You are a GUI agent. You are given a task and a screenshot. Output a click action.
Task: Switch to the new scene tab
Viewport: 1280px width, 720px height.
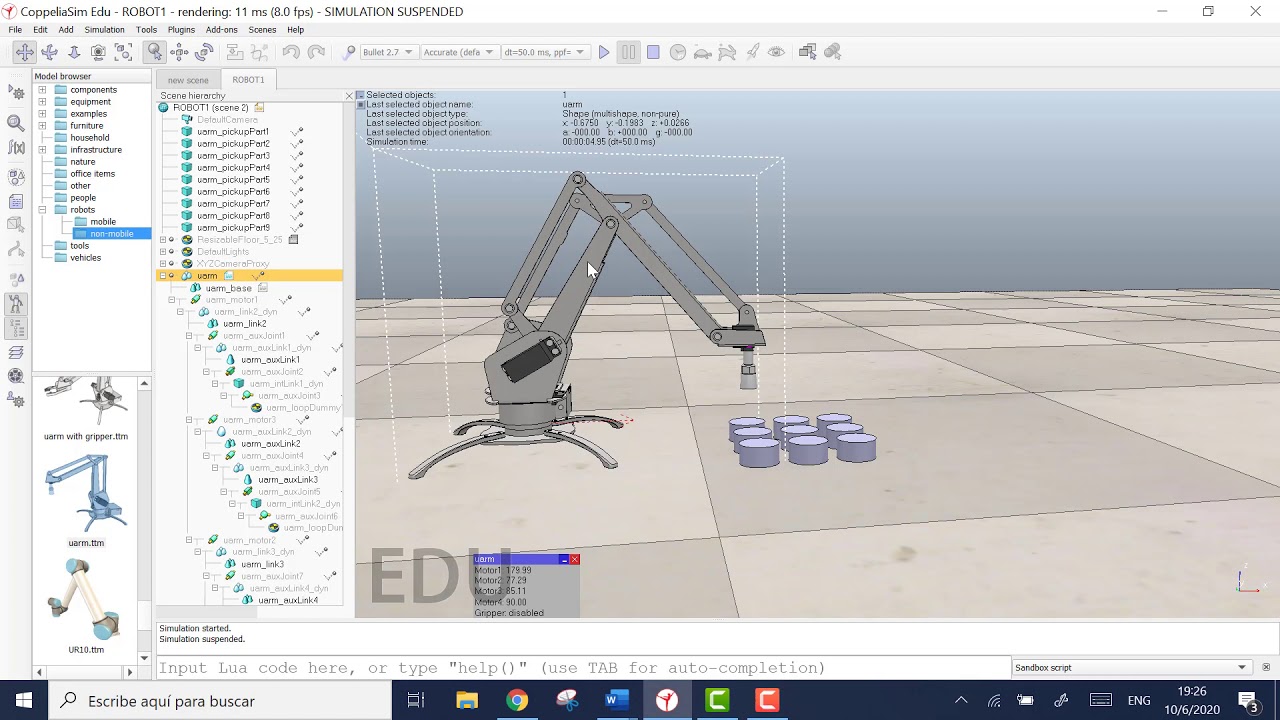pos(188,80)
